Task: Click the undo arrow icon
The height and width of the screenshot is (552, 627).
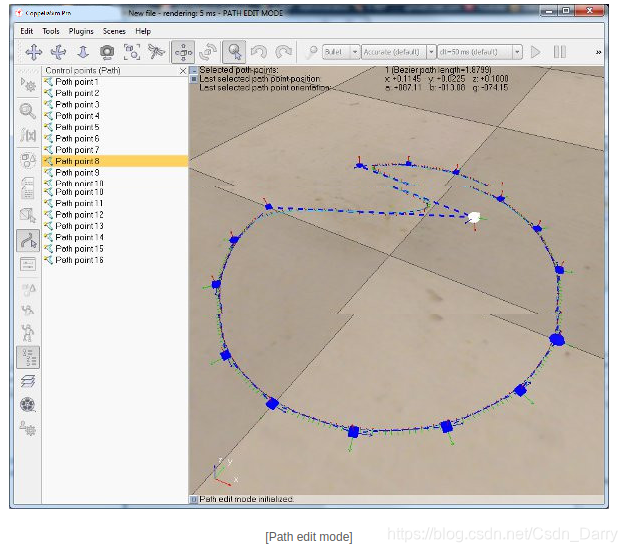Action: [x=259, y=52]
